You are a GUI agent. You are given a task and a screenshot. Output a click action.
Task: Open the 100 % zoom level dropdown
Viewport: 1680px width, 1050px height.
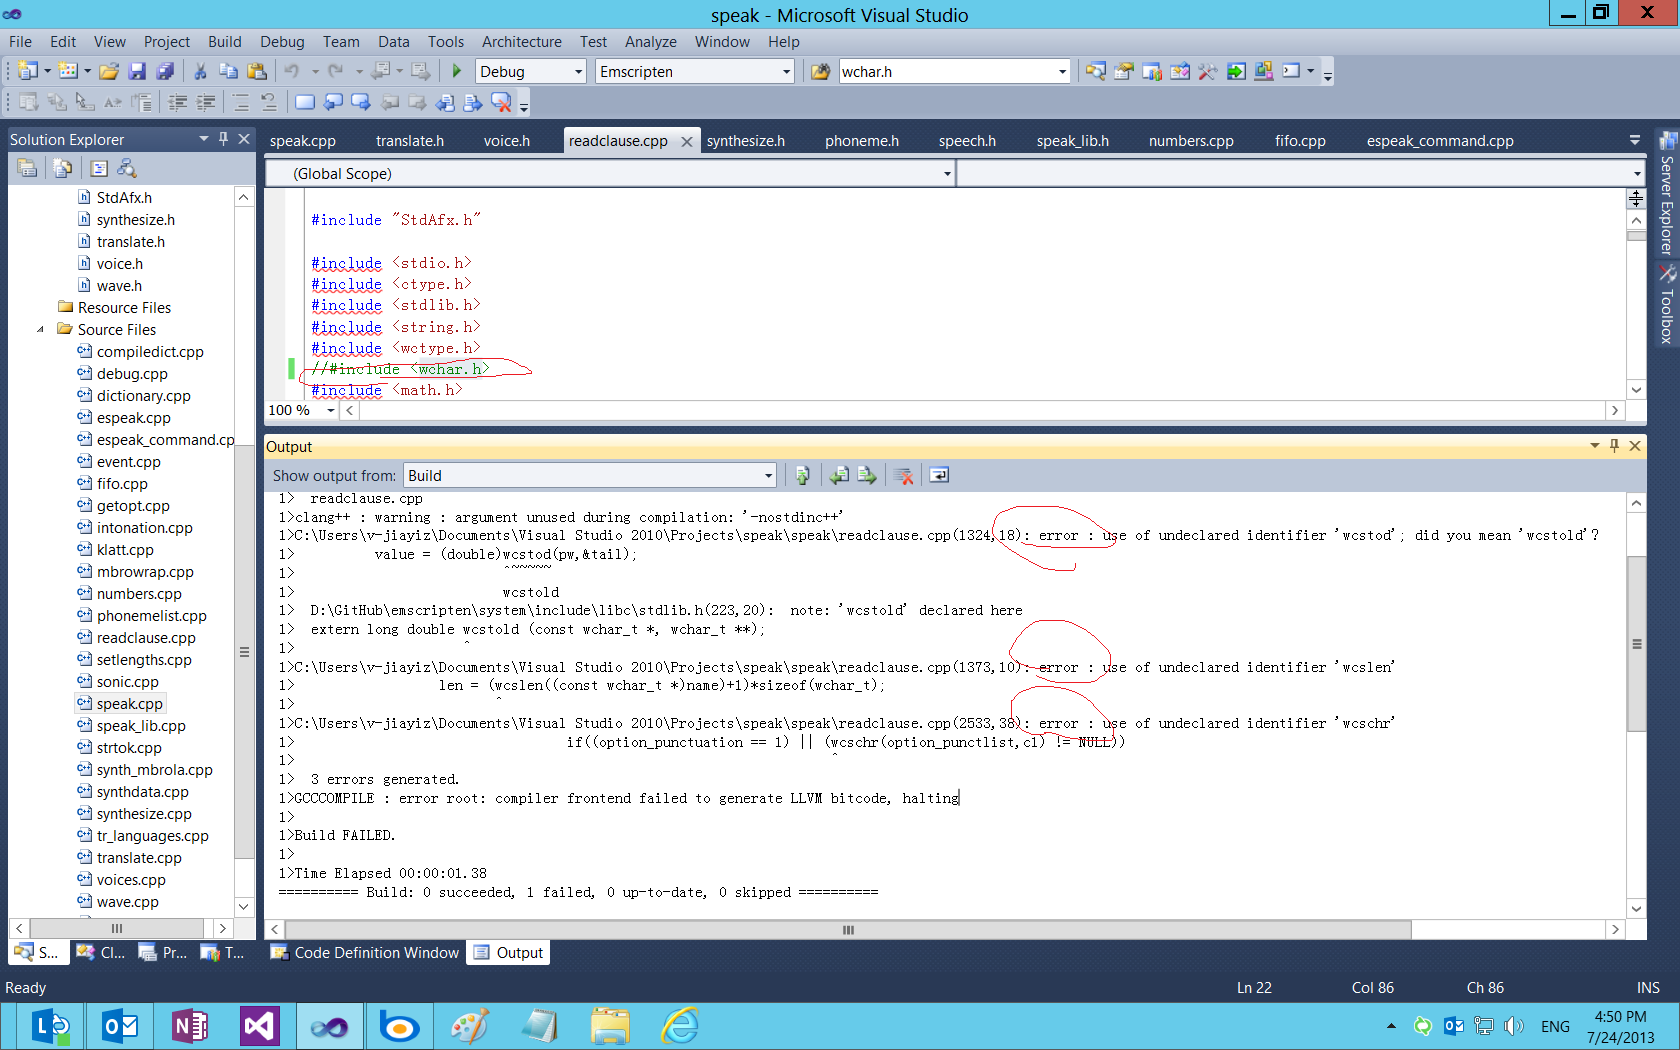[x=330, y=410]
